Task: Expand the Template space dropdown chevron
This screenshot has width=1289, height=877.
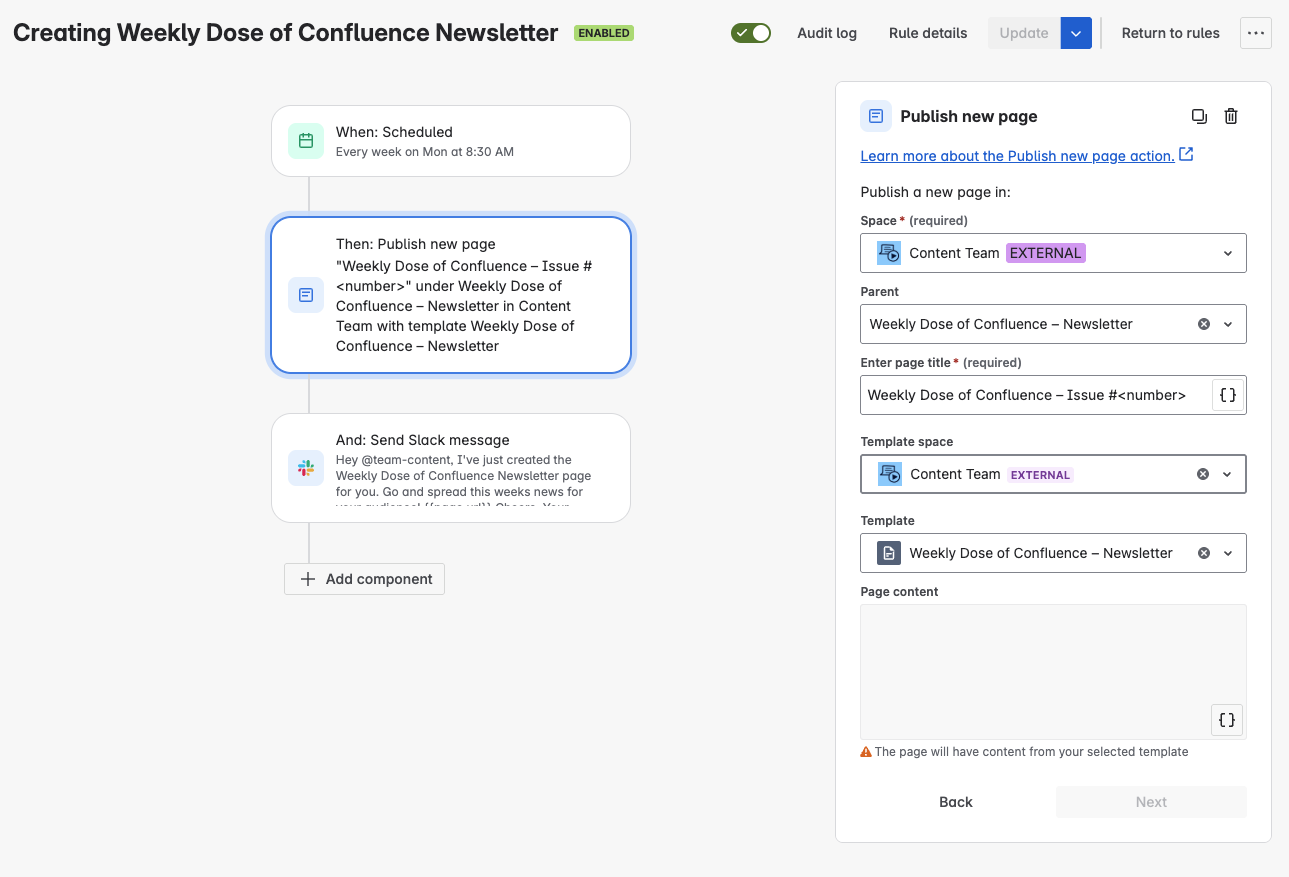Action: [1227, 474]
